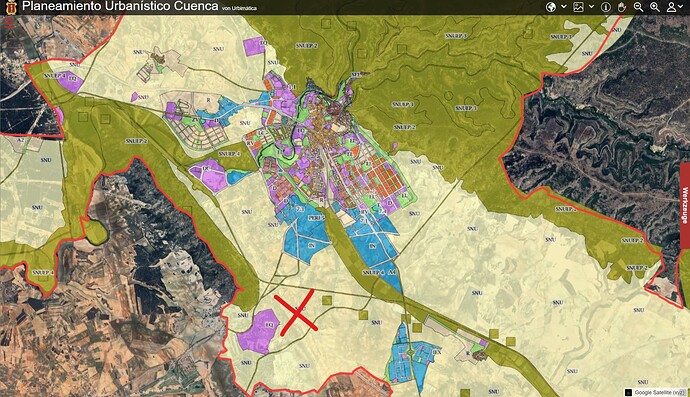Expand the user account dropdown arrow
690x397 pixels.
[x=683, y=7]
